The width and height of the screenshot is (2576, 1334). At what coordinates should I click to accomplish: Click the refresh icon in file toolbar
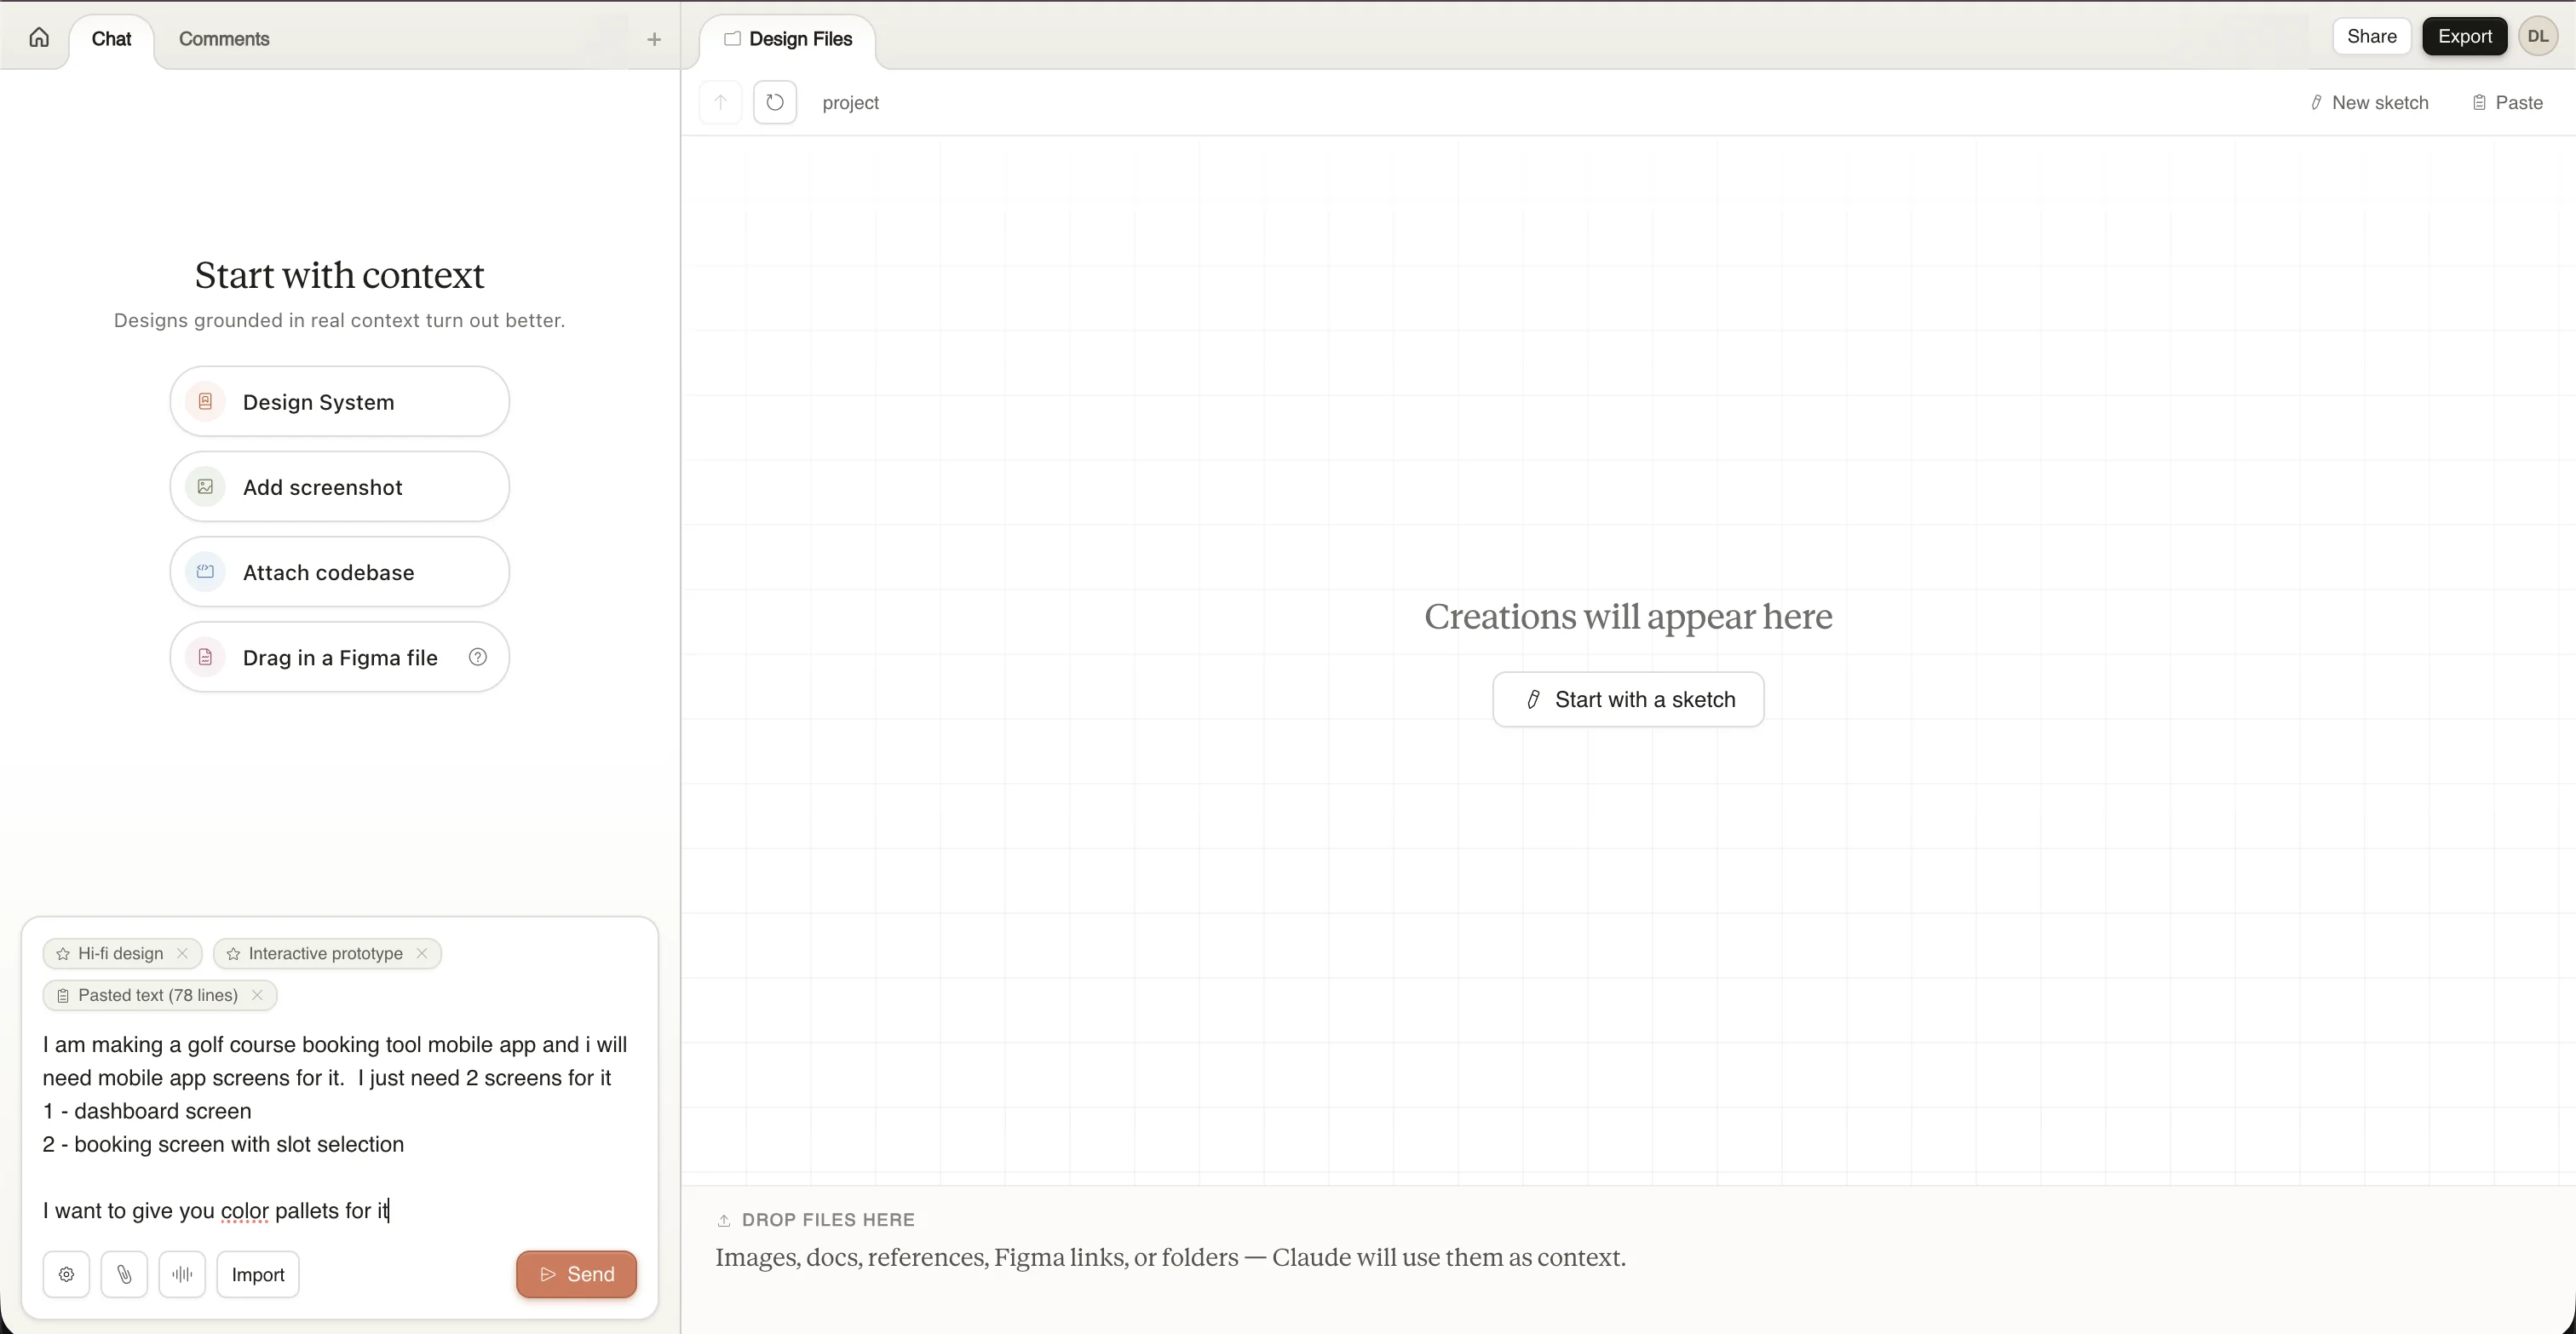click(774, 102)
